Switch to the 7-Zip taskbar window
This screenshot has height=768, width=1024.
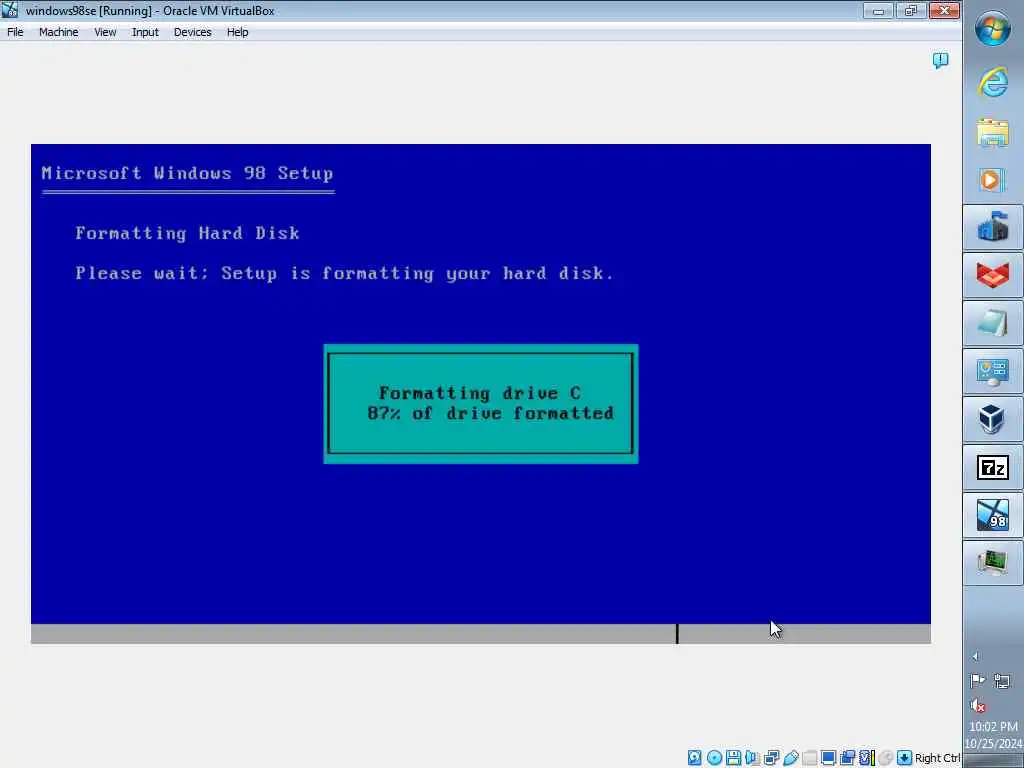click(x=993, y=468)
